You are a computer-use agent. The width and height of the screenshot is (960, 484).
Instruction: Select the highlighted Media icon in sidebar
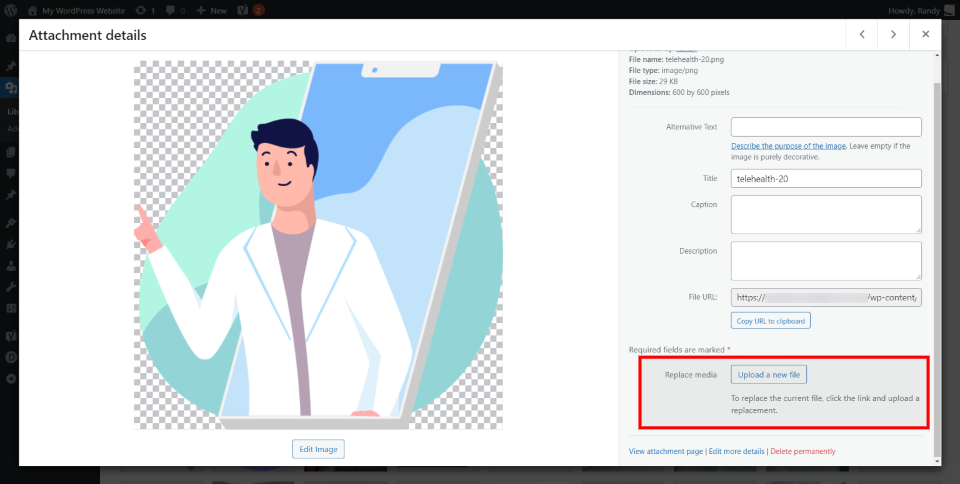(x=10, y=88)
